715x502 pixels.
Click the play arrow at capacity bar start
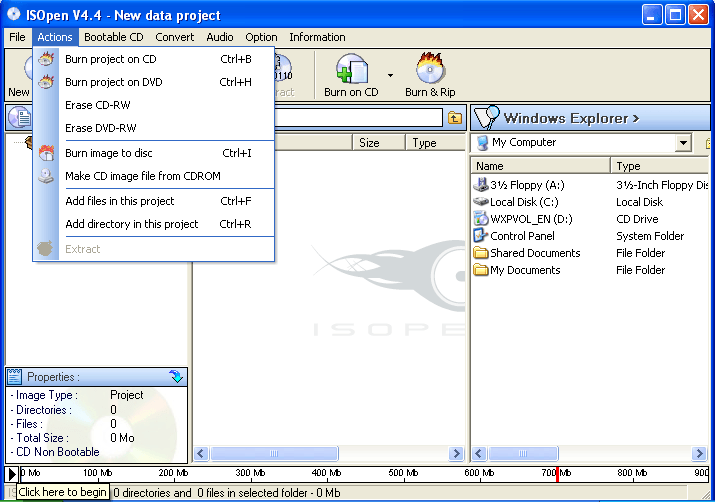pos(12,474)
